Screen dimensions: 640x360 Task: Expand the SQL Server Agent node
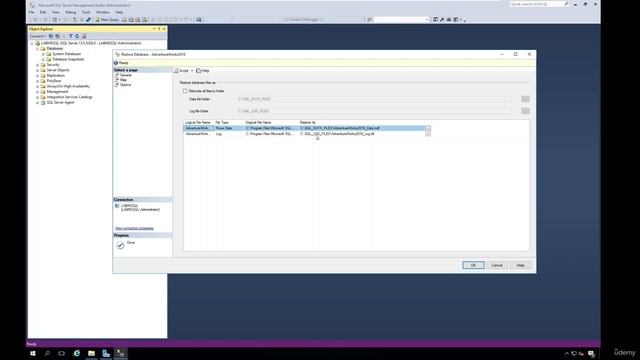[37, 102]
